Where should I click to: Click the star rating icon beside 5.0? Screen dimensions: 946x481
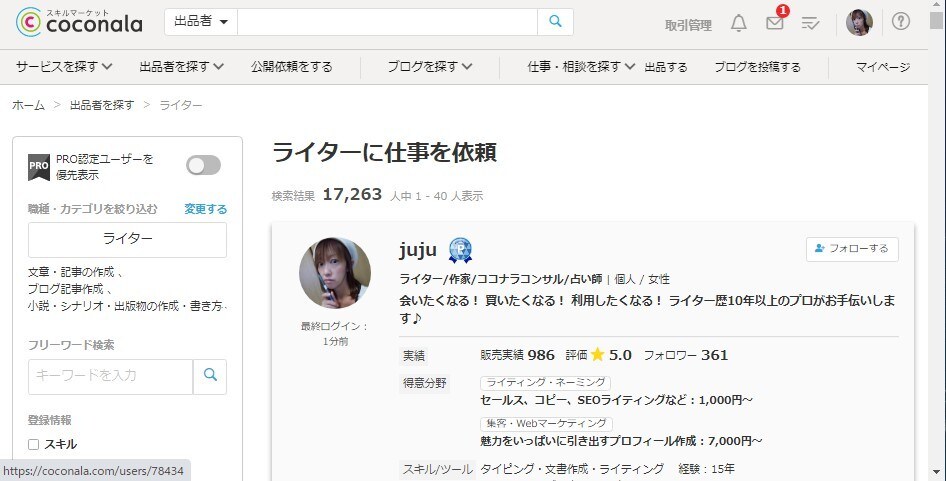click(597, 355)
